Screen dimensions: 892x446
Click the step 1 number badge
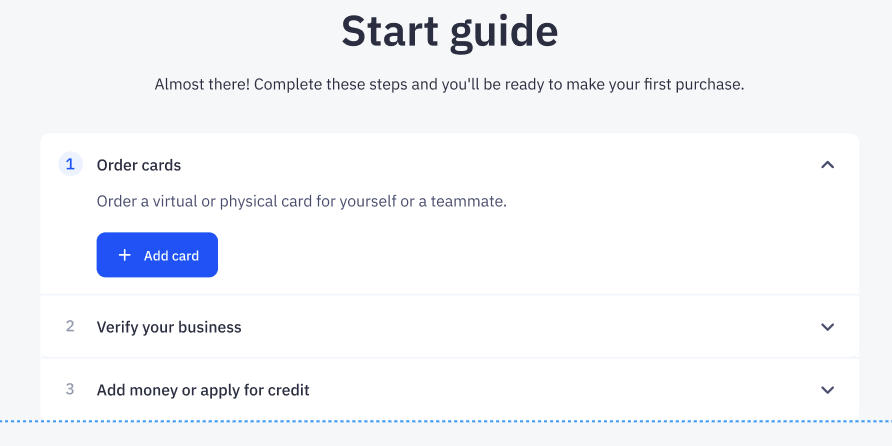point(70,165)
